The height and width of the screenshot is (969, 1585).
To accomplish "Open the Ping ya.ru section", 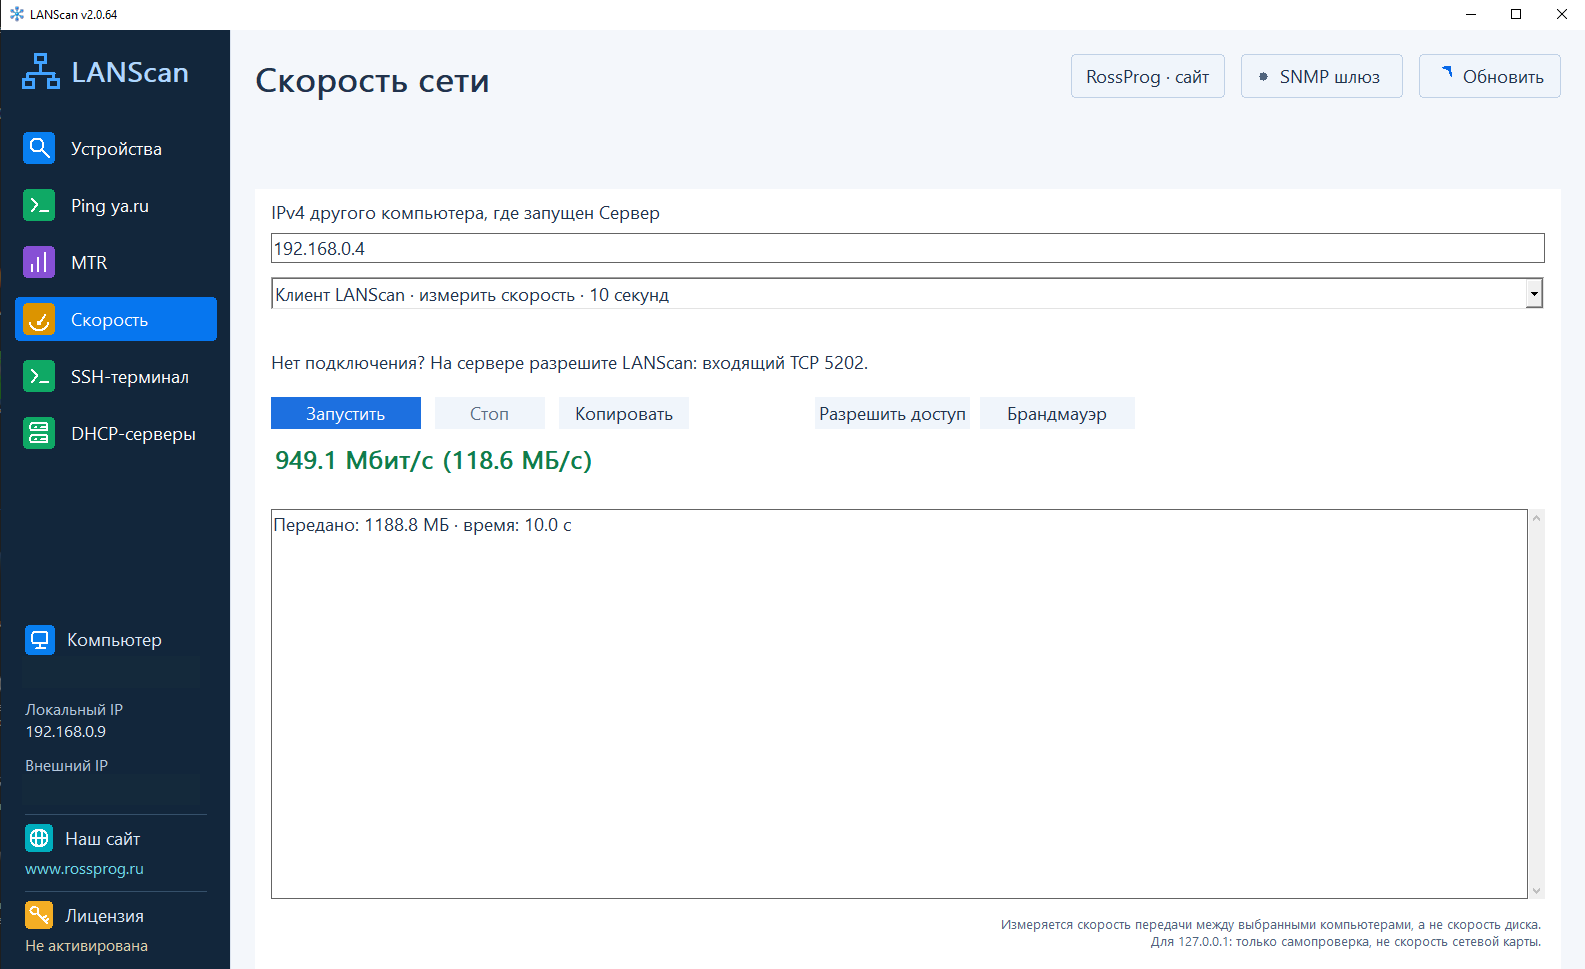I will click(x=116, y=205).
